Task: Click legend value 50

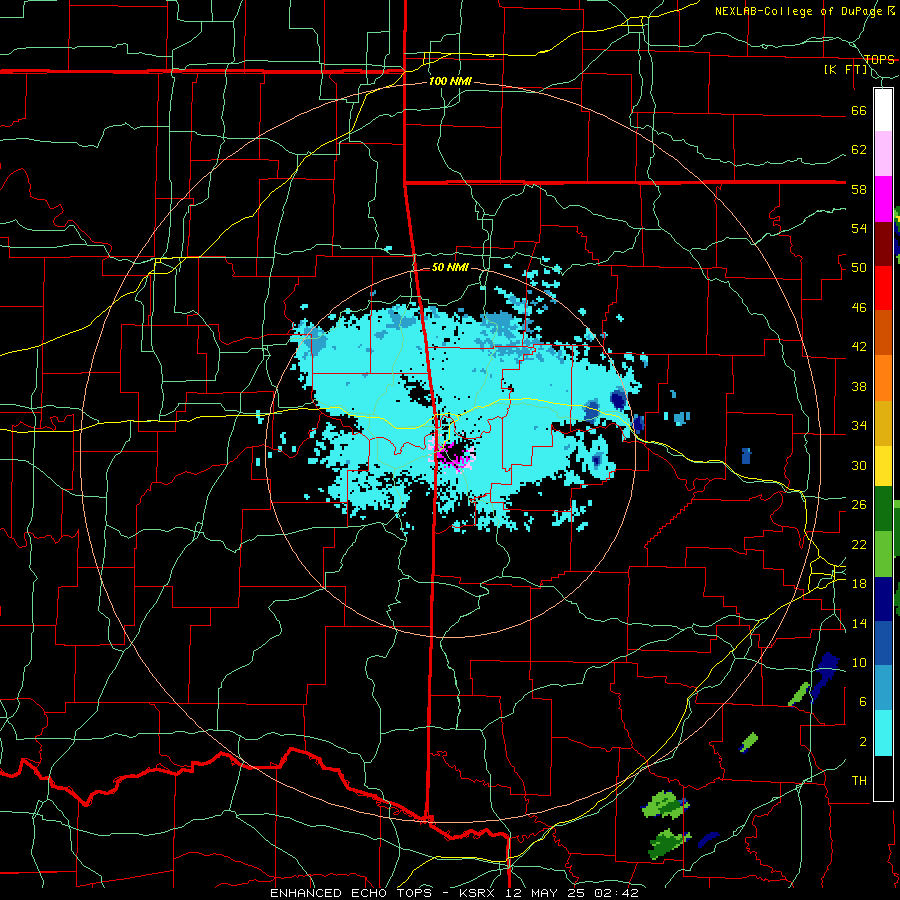Action: point(859,268)
